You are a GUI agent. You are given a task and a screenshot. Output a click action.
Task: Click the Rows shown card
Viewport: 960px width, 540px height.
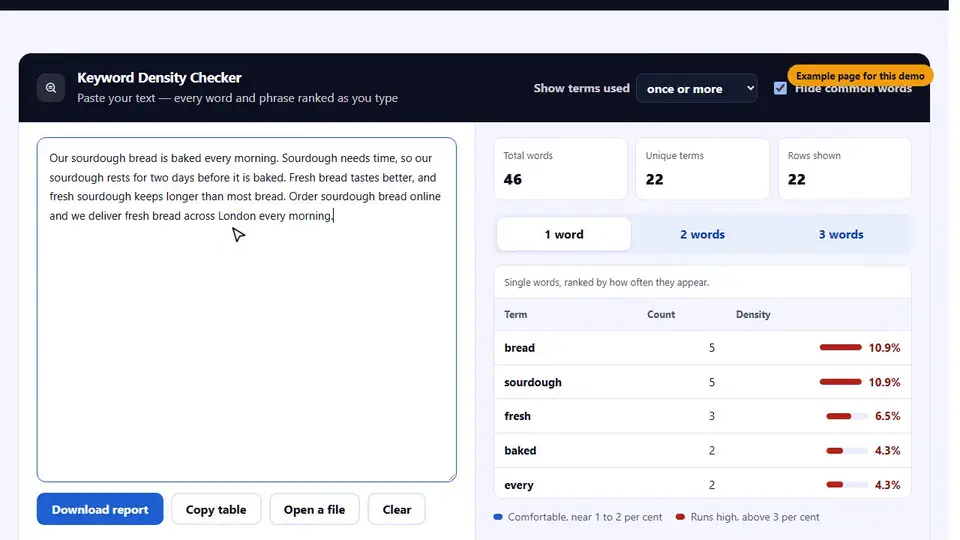(844, 168)
